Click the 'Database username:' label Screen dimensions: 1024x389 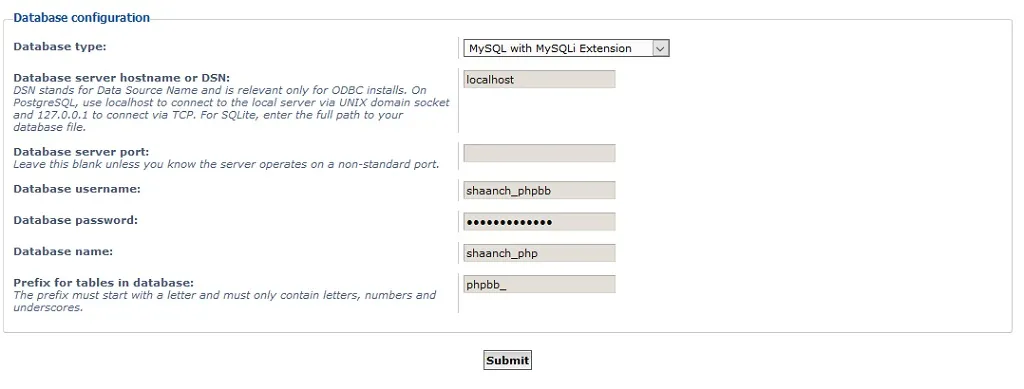(77, 189)
